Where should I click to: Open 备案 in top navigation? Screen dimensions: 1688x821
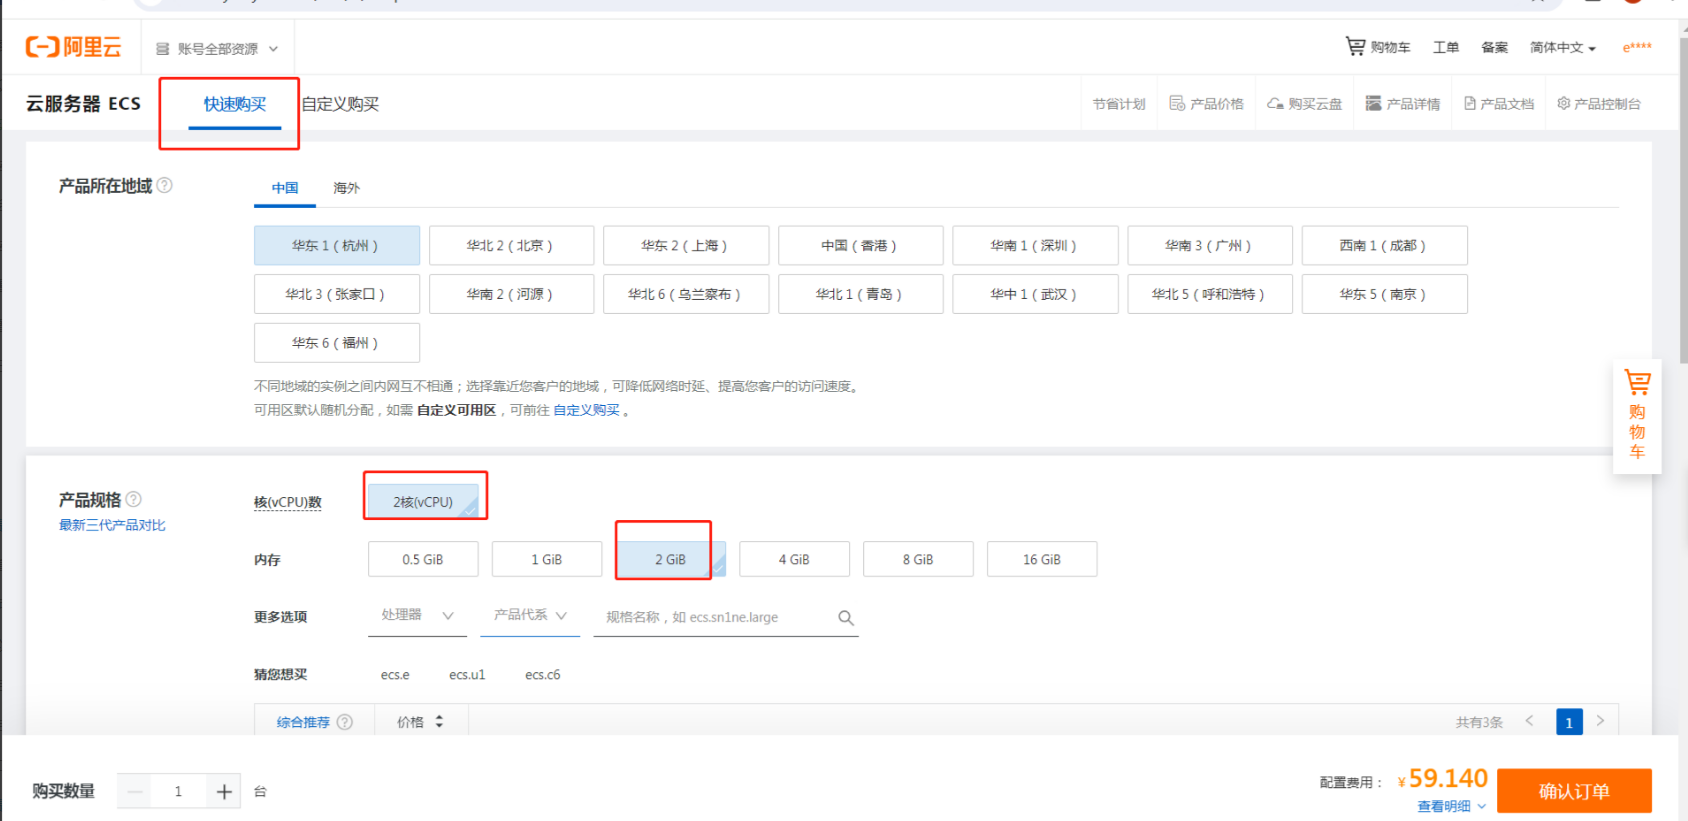(x=1494, y=47)
